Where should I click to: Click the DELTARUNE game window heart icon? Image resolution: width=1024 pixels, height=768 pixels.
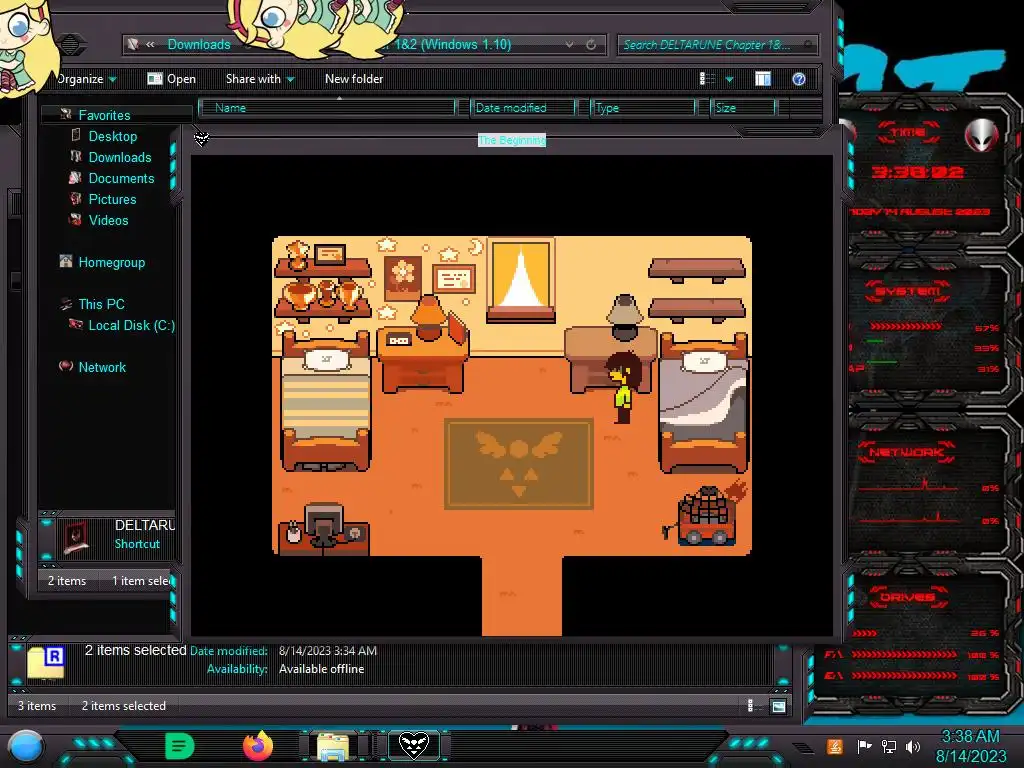click(x=201, y=138)
